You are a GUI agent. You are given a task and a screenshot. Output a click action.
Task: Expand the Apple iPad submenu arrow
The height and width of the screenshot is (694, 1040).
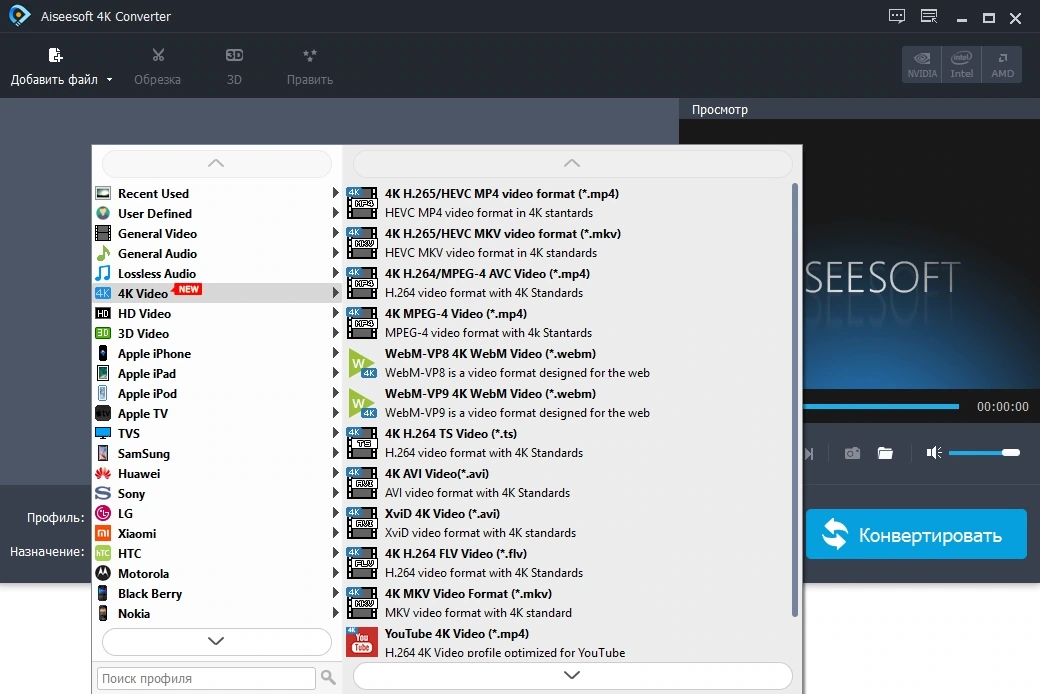(x=335, y=373)
